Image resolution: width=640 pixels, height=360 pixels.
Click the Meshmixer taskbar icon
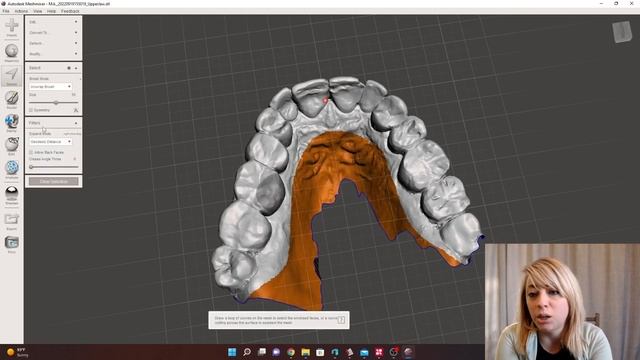click(408, 352)
